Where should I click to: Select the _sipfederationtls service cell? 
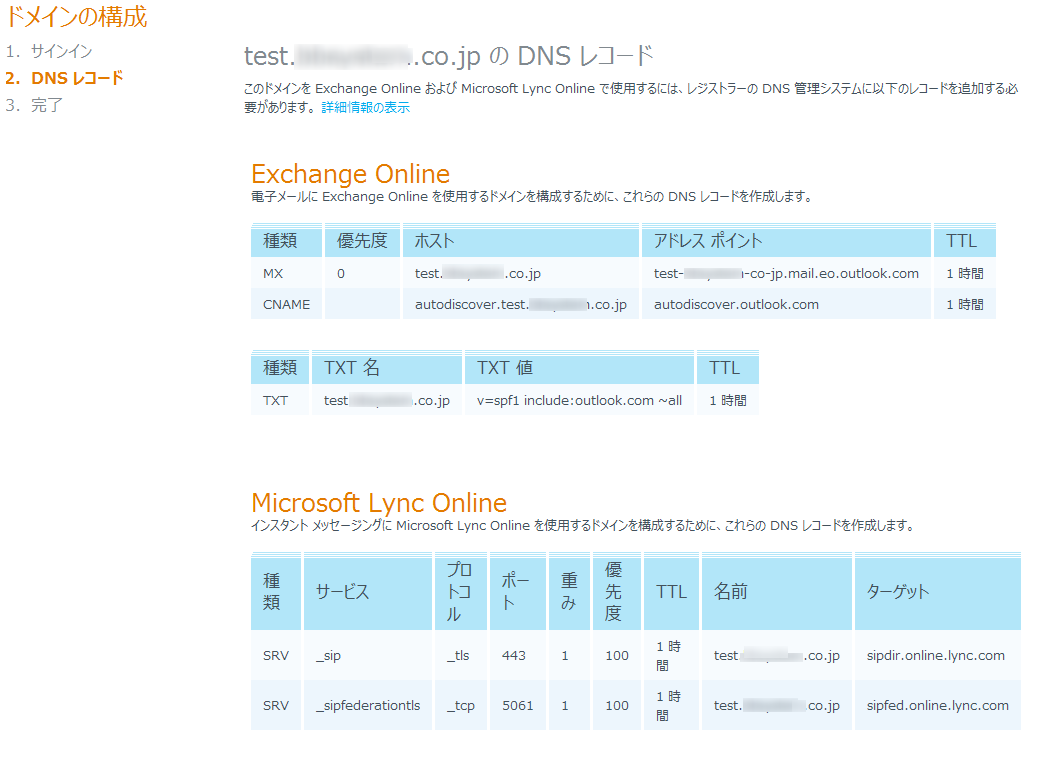tap(368, 705)
